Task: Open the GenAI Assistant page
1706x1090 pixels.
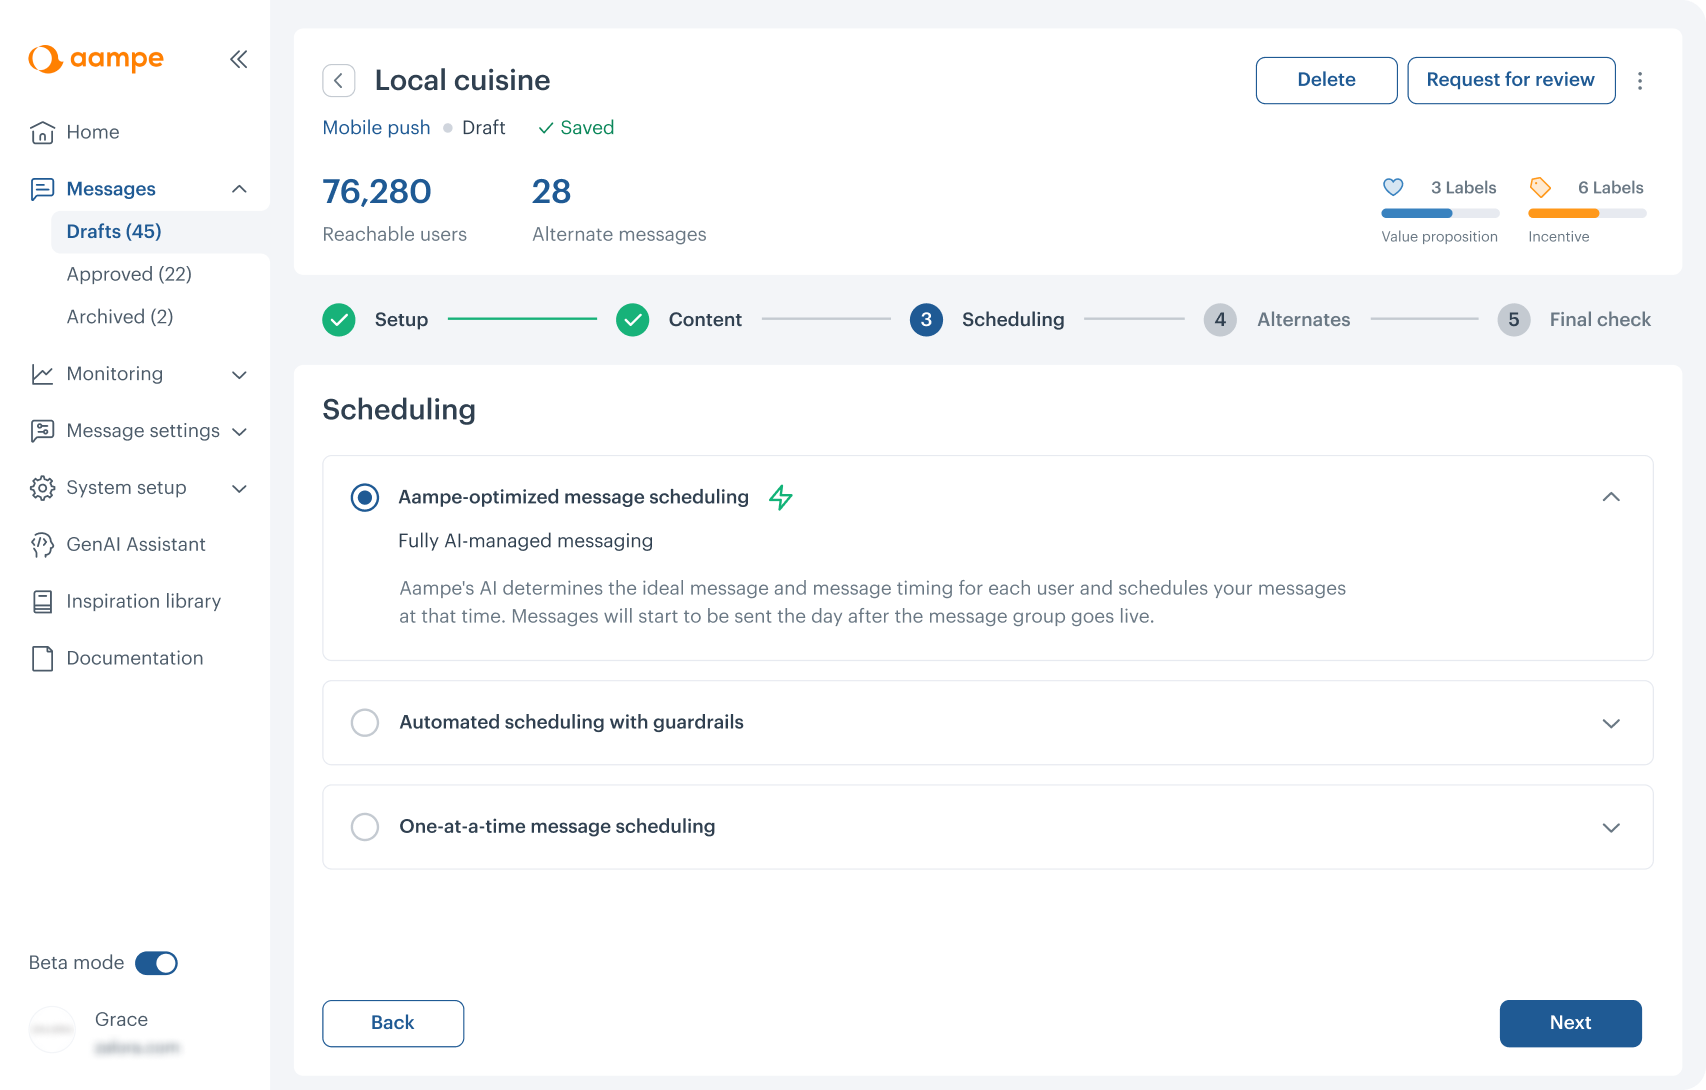Action: click(136, 545)
